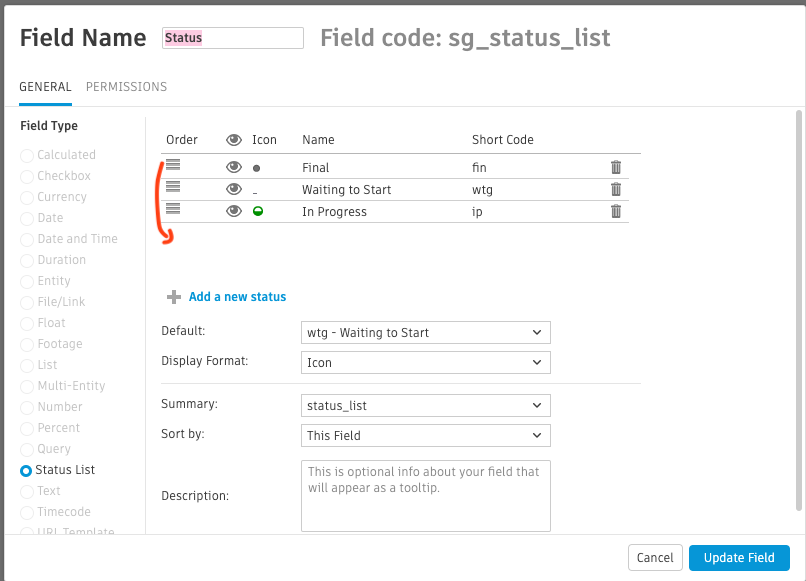Click the eye icon in the column header

coord(234,139)
